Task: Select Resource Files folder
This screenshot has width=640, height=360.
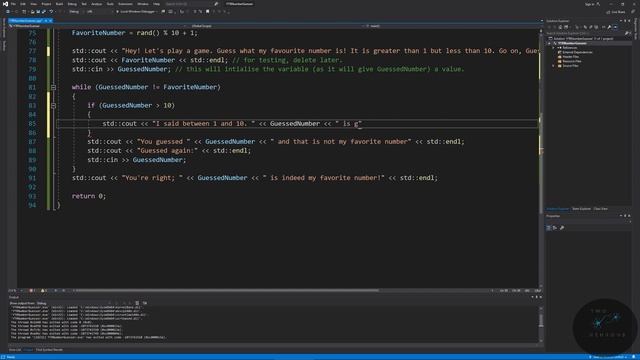Action: tap(572, 61)
